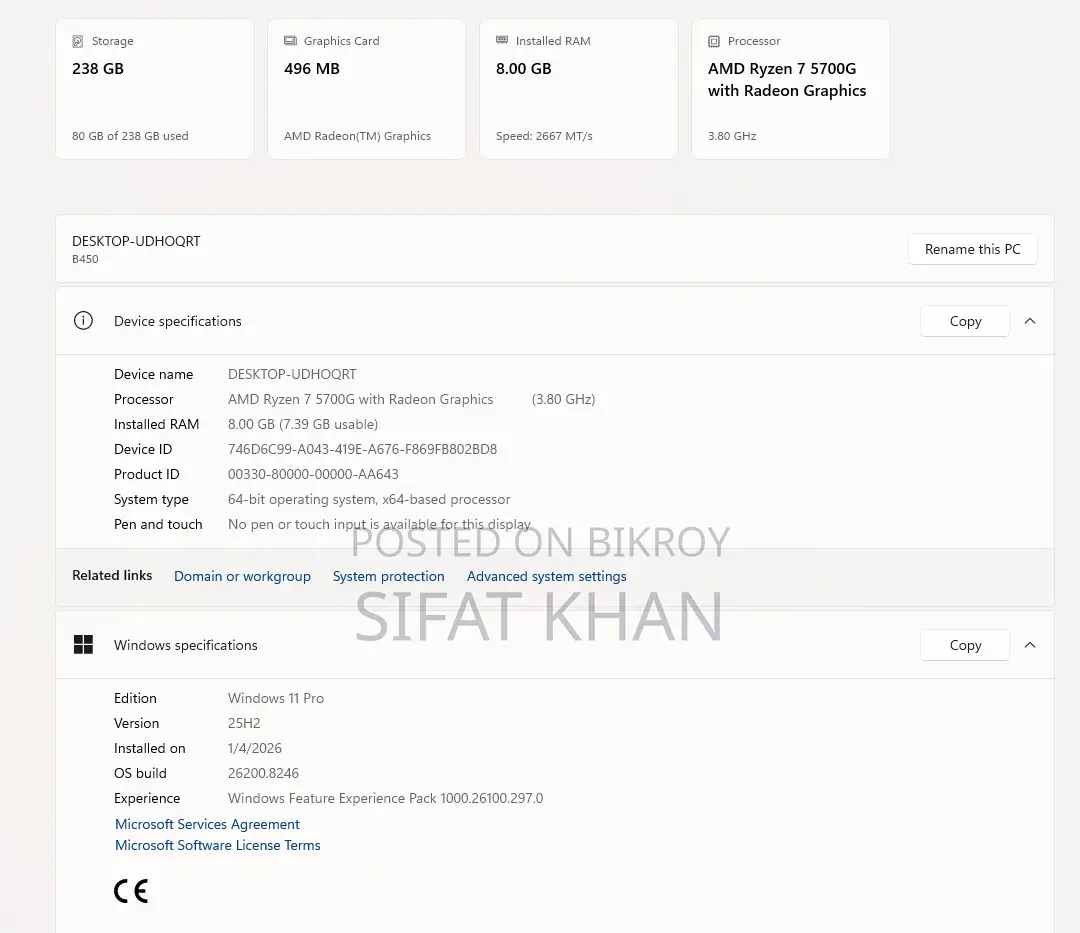This screenshot has height=933, width=1080.
Task: Select installed on date 1/4/2026
Action: [255, 748]
